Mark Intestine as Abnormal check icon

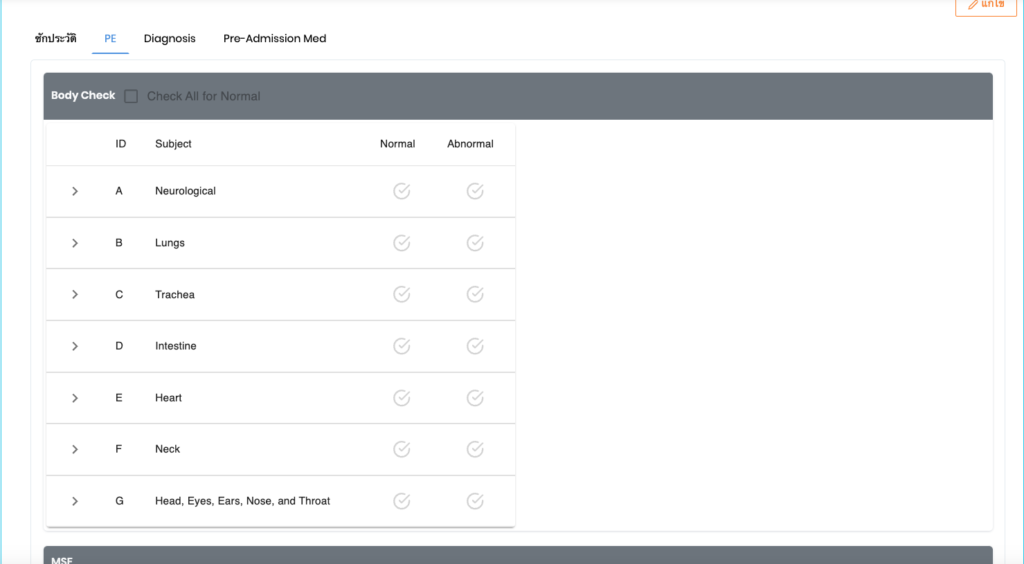tap(475, 346)
